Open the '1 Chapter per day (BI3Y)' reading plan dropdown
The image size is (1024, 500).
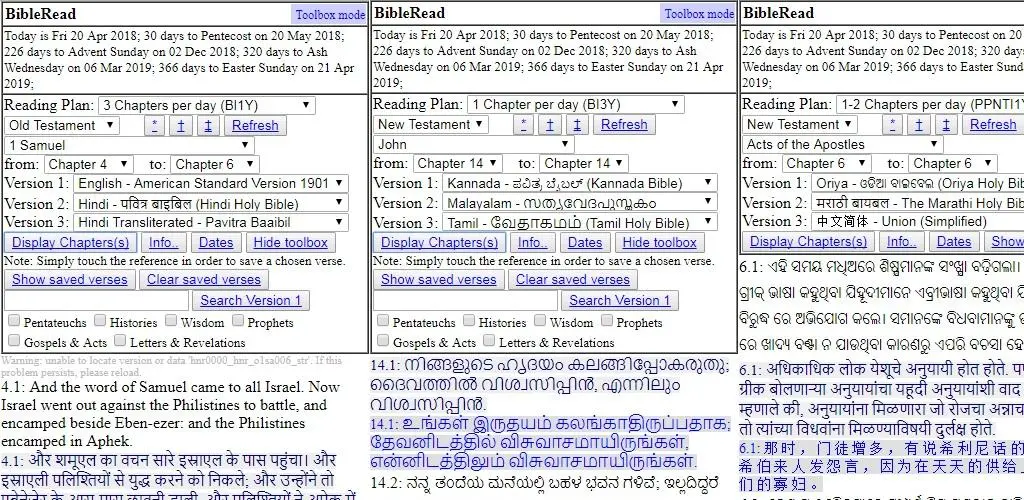click(576, 104)
